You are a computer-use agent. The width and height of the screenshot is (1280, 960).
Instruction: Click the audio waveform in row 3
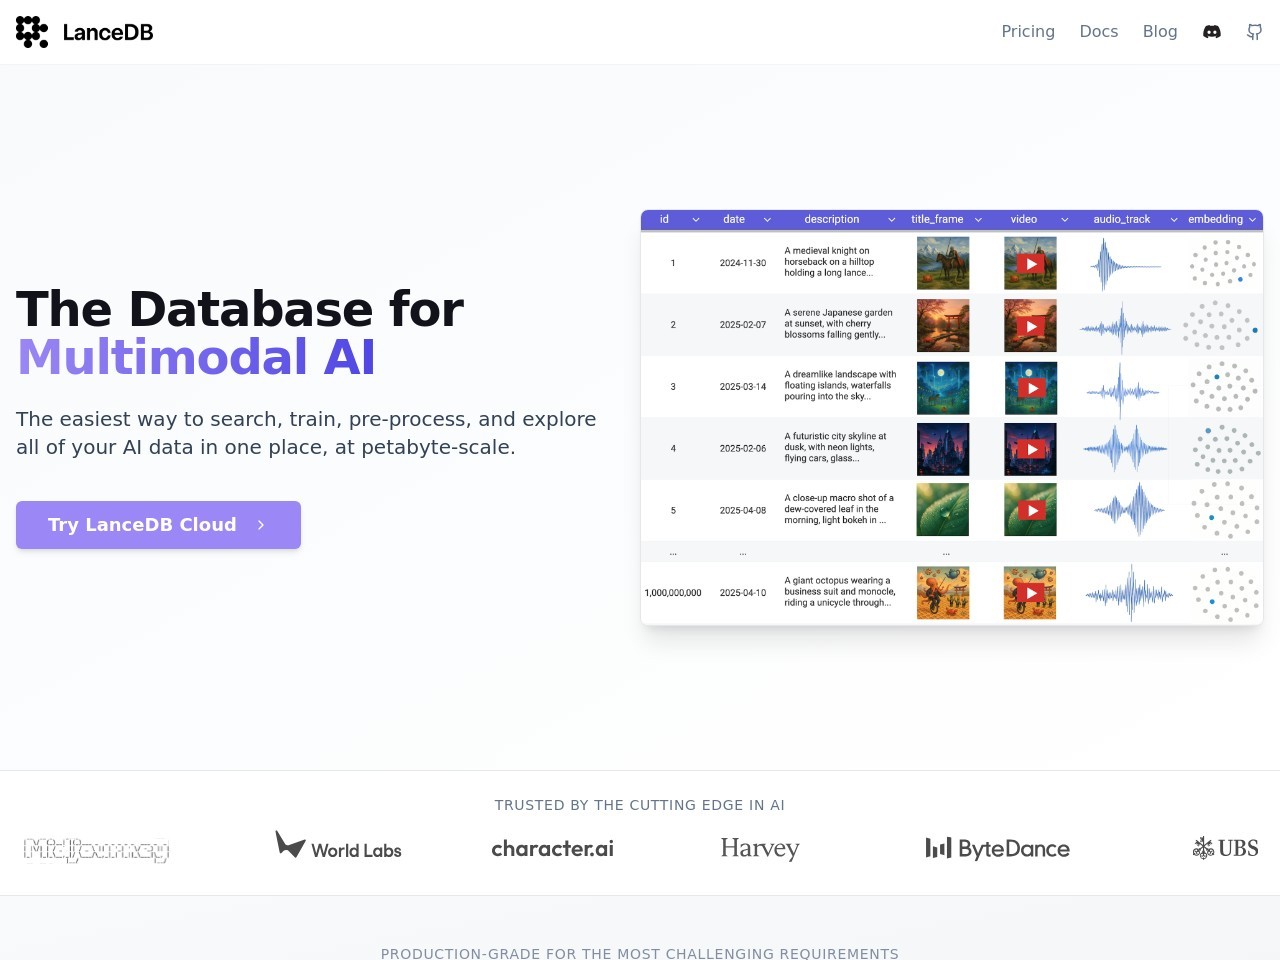1122,390
